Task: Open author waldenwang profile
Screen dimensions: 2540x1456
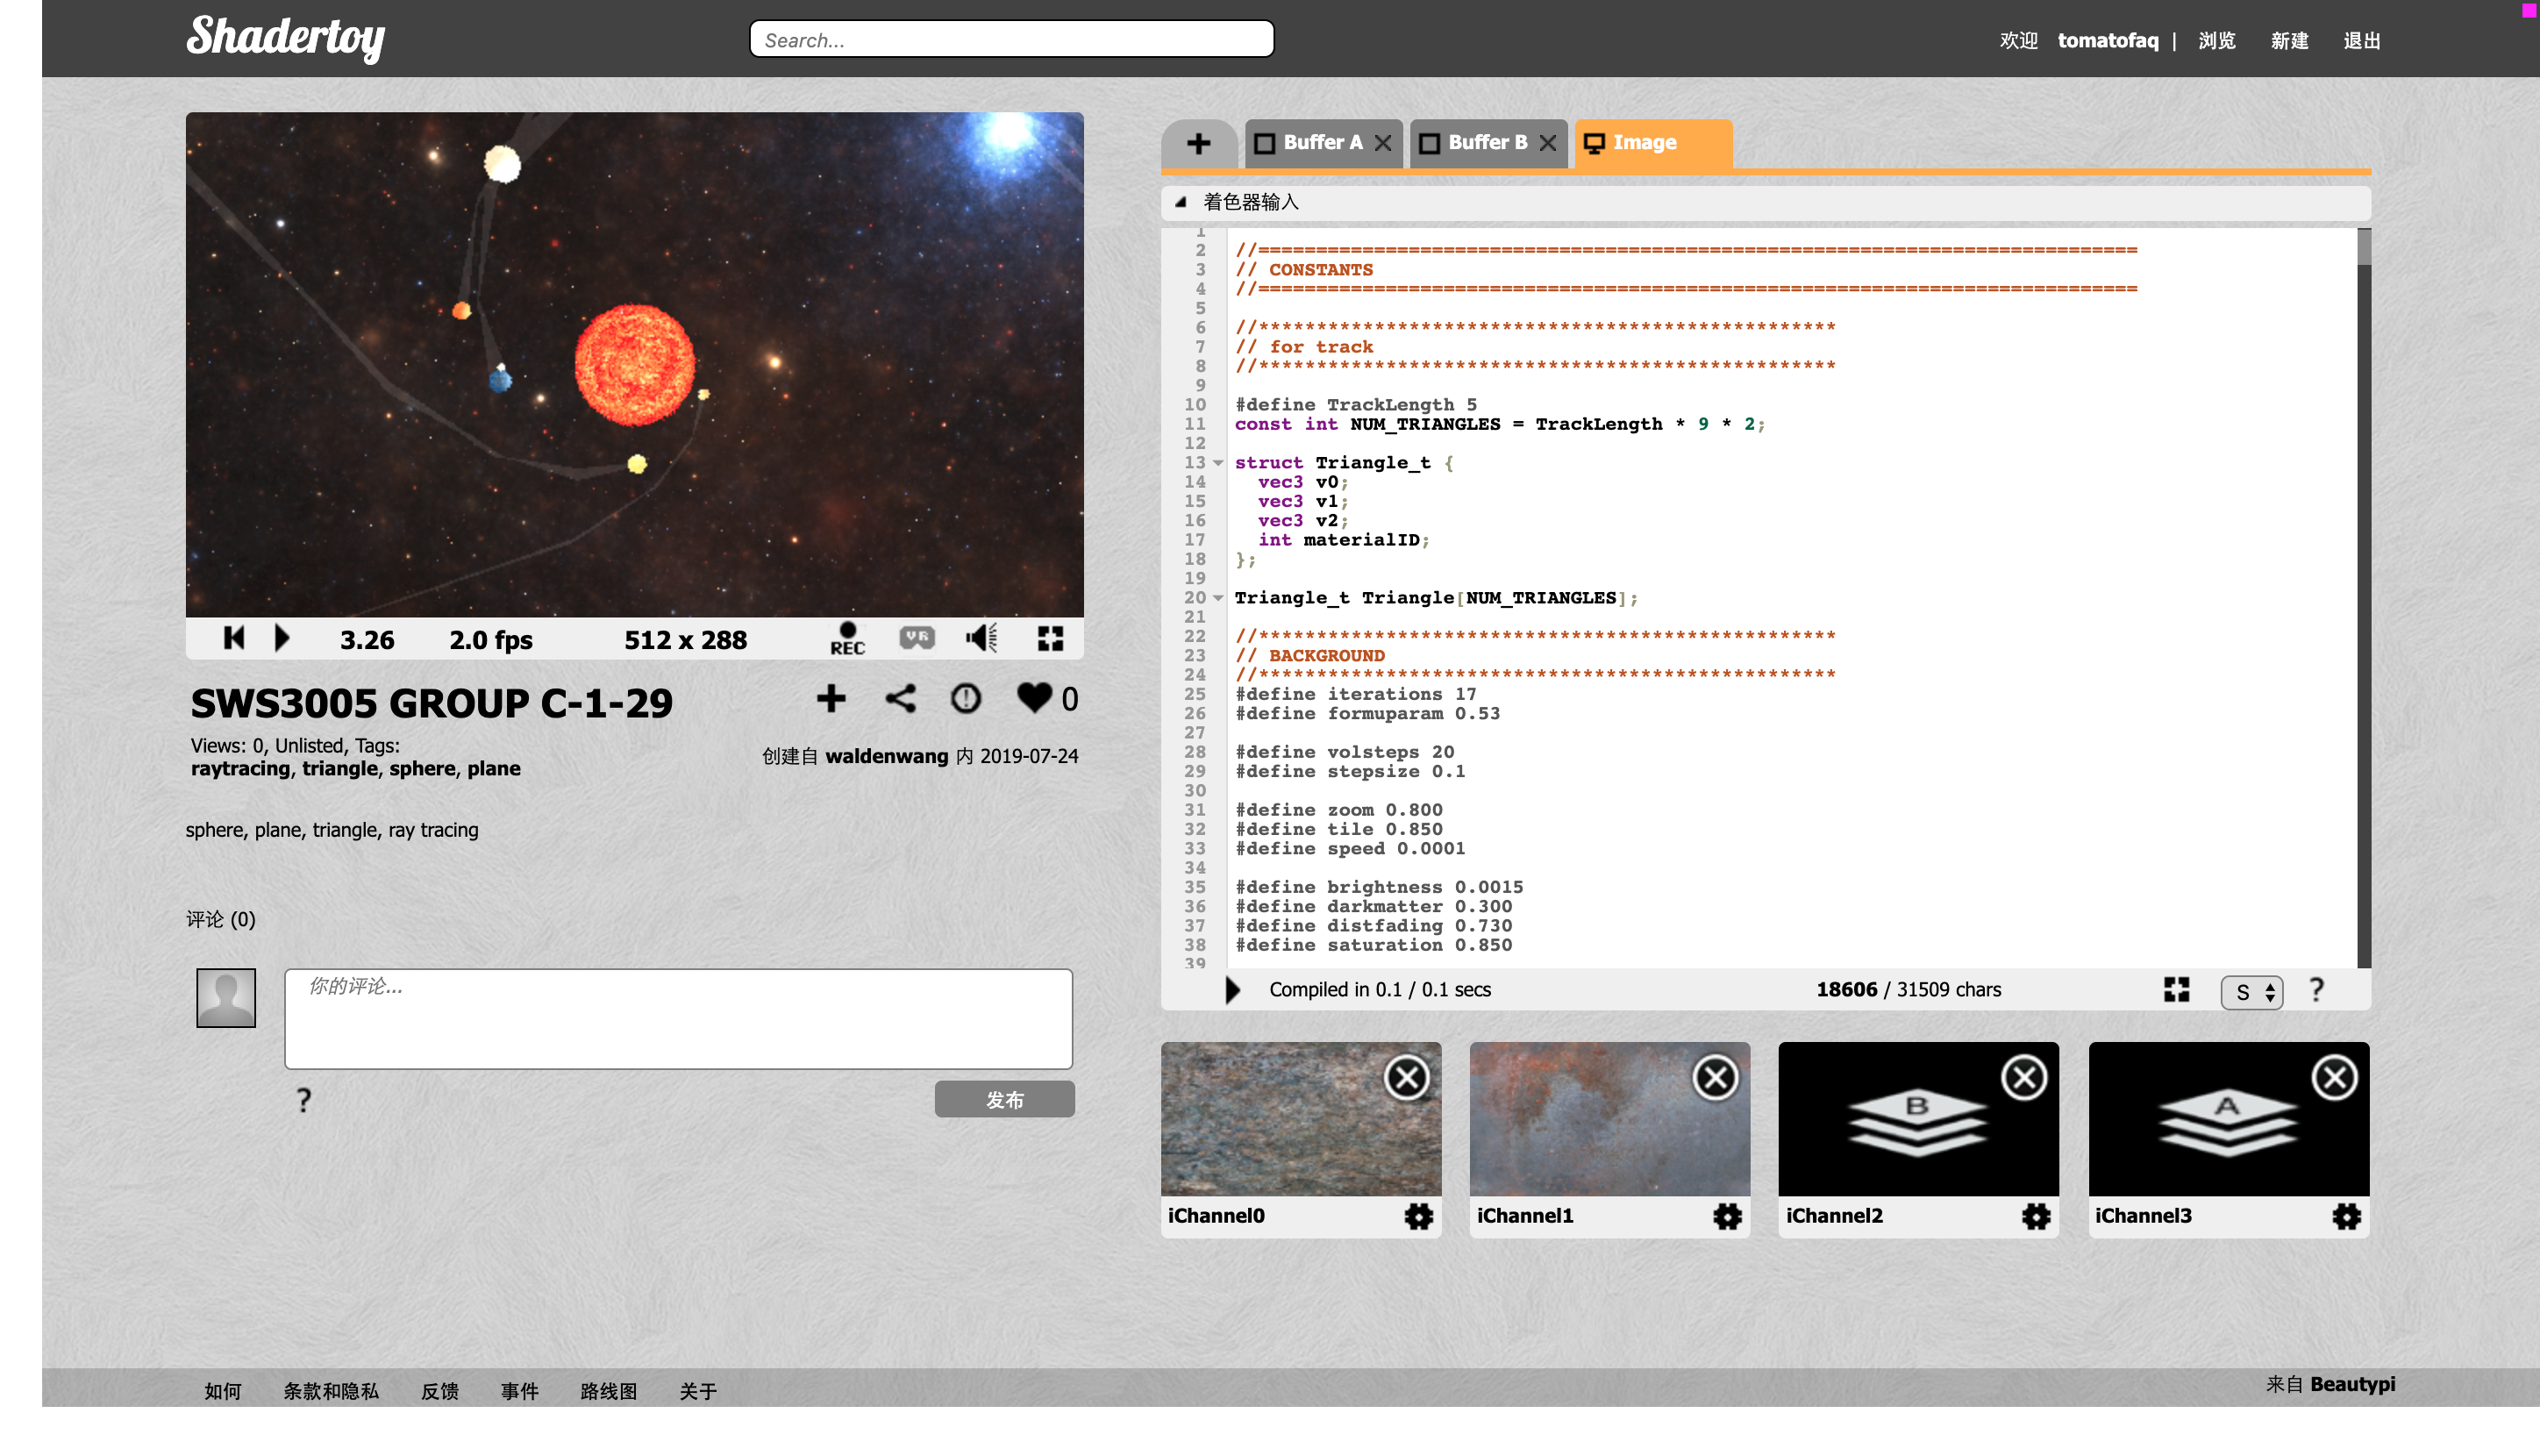Action: [x=886, y=756]
